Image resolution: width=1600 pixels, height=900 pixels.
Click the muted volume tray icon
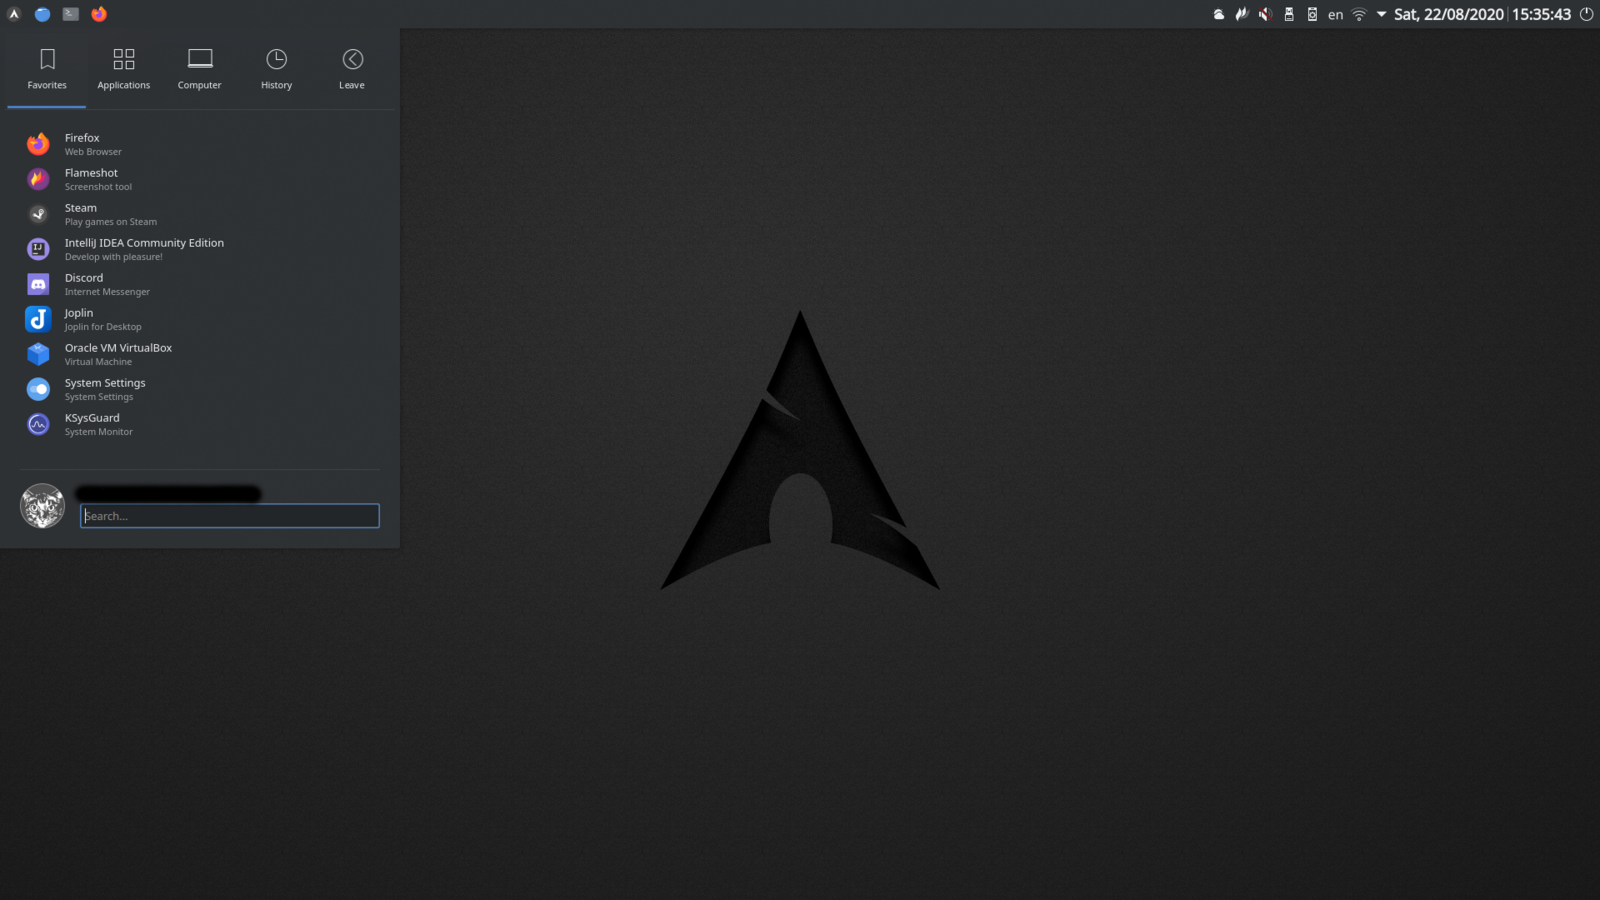[1265, 14]
